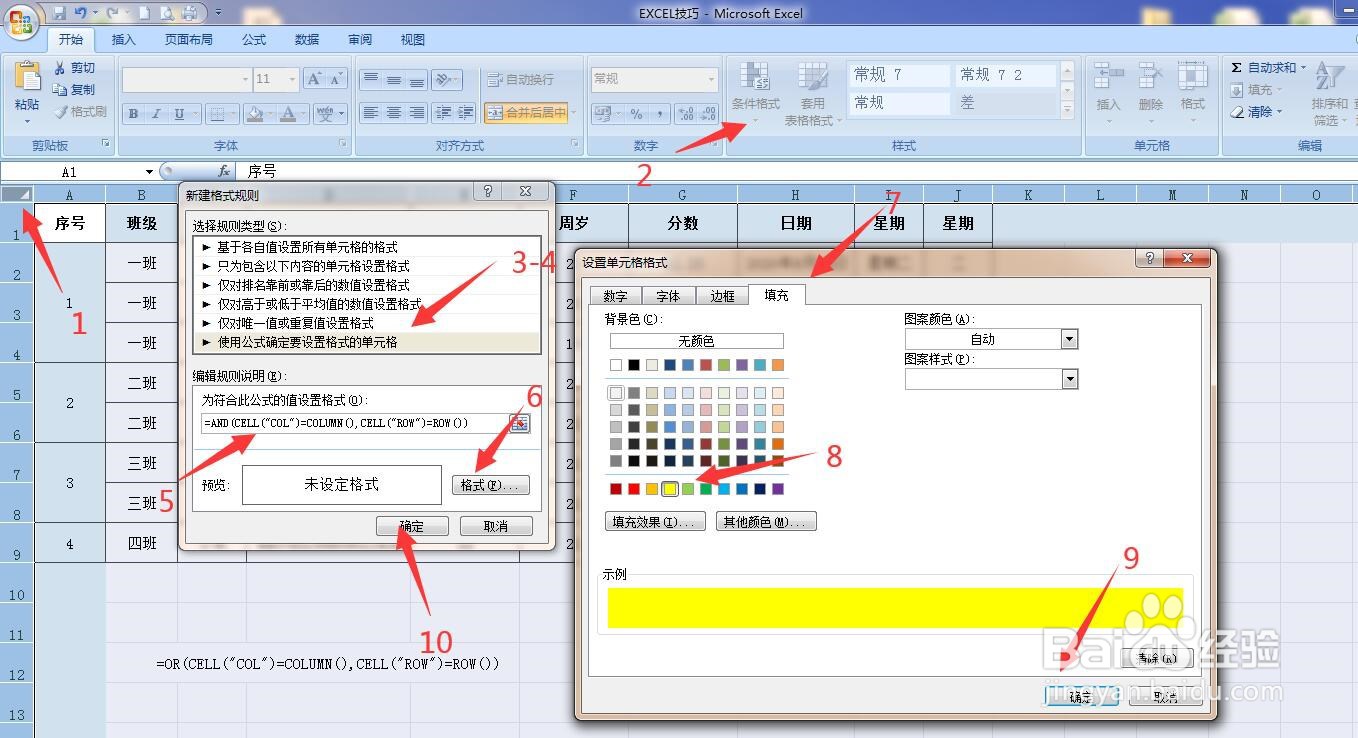Image resolution: width=1358 pixels, height=738 pixels.
Task: Cancel the 设置单元格格式 dialog
Action: point(1164,697)
